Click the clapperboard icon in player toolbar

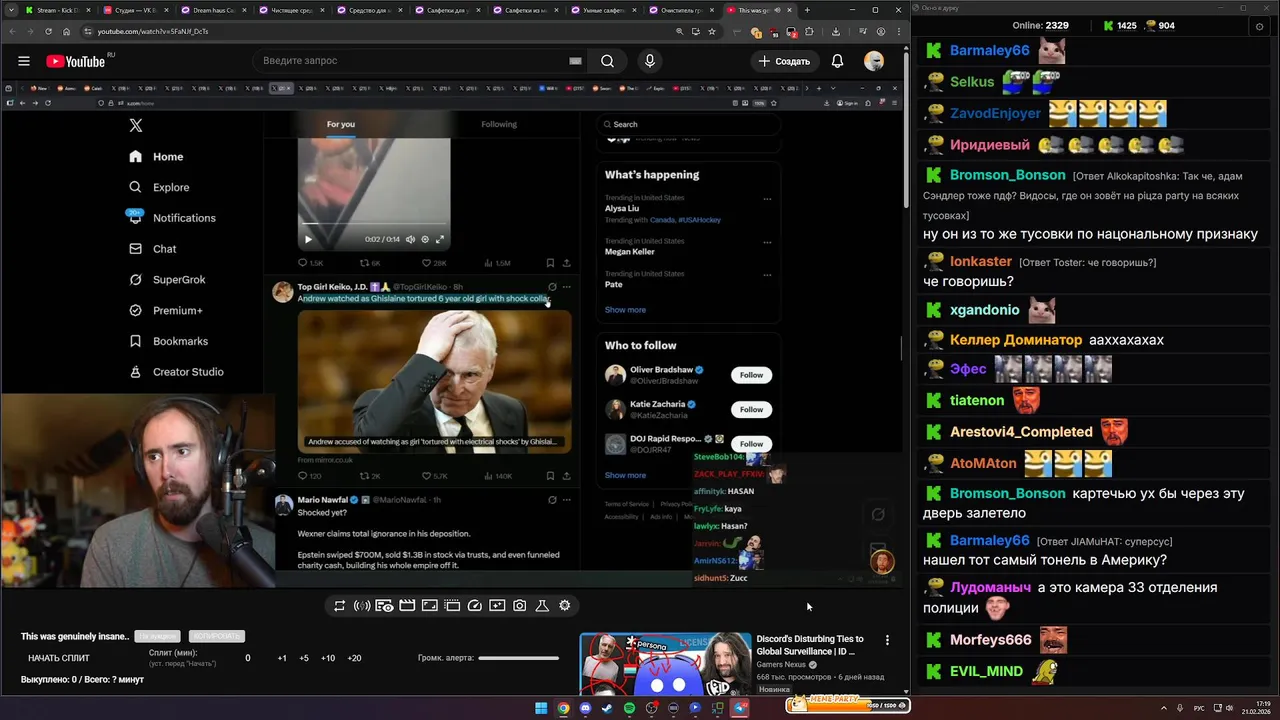[407, 606]
